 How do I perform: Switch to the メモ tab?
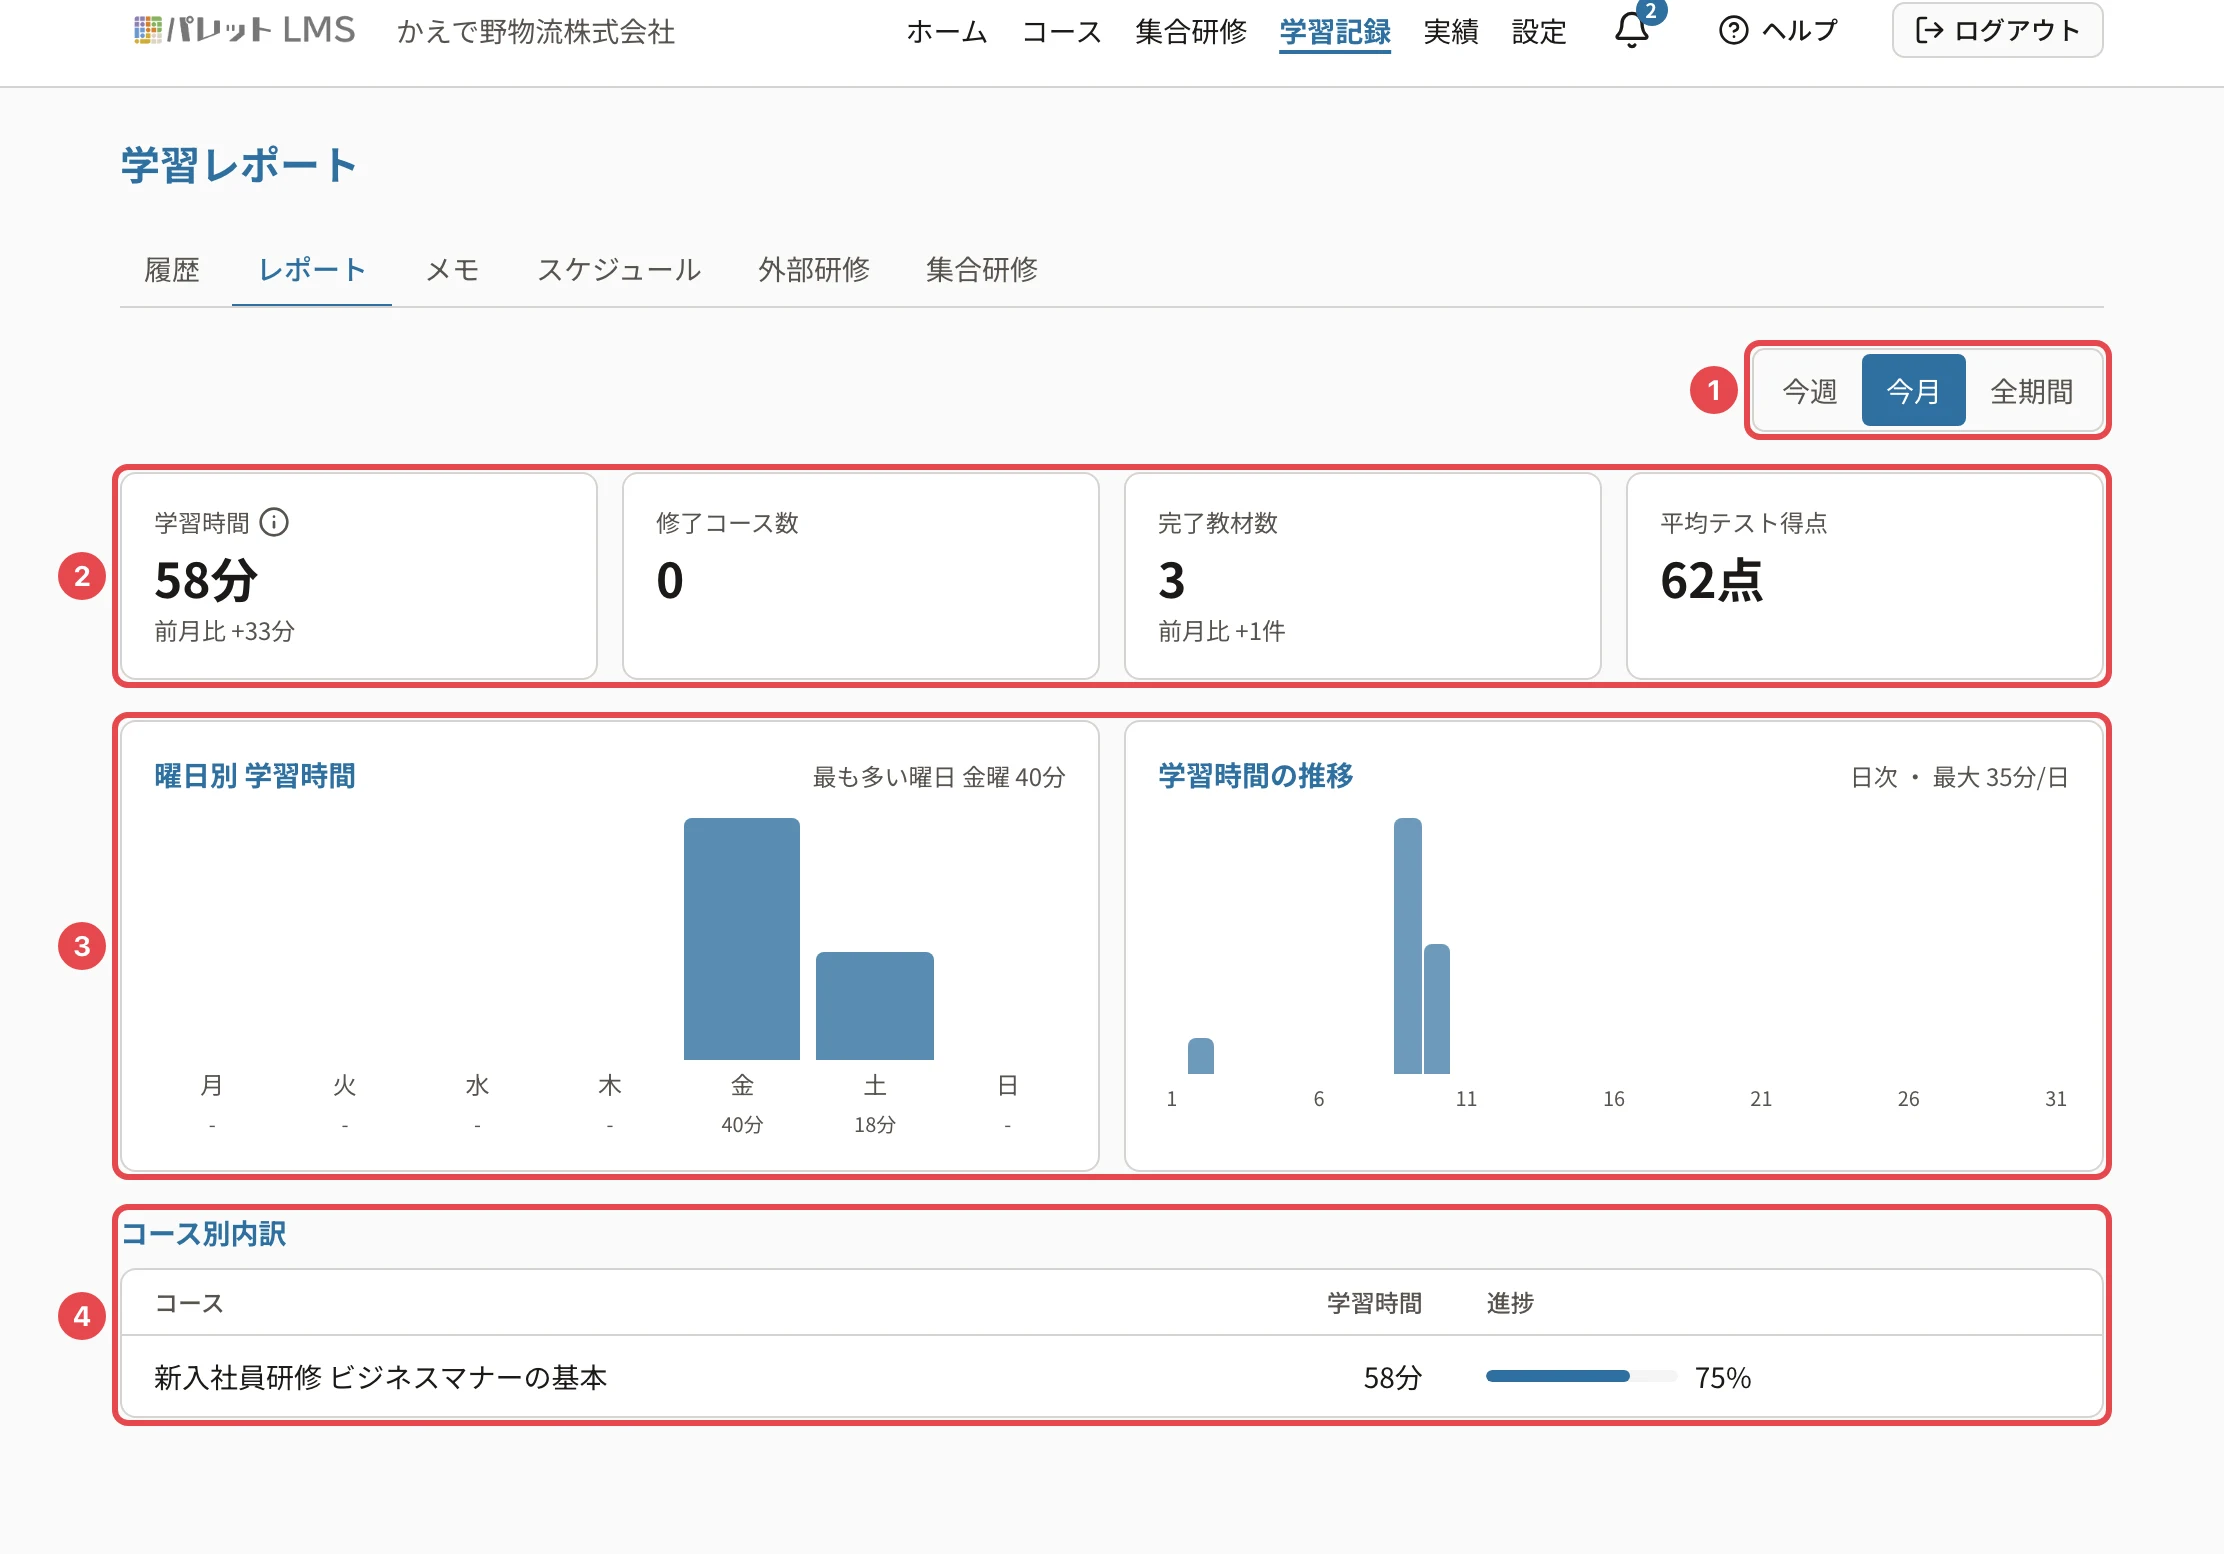[x=452, y=270]
